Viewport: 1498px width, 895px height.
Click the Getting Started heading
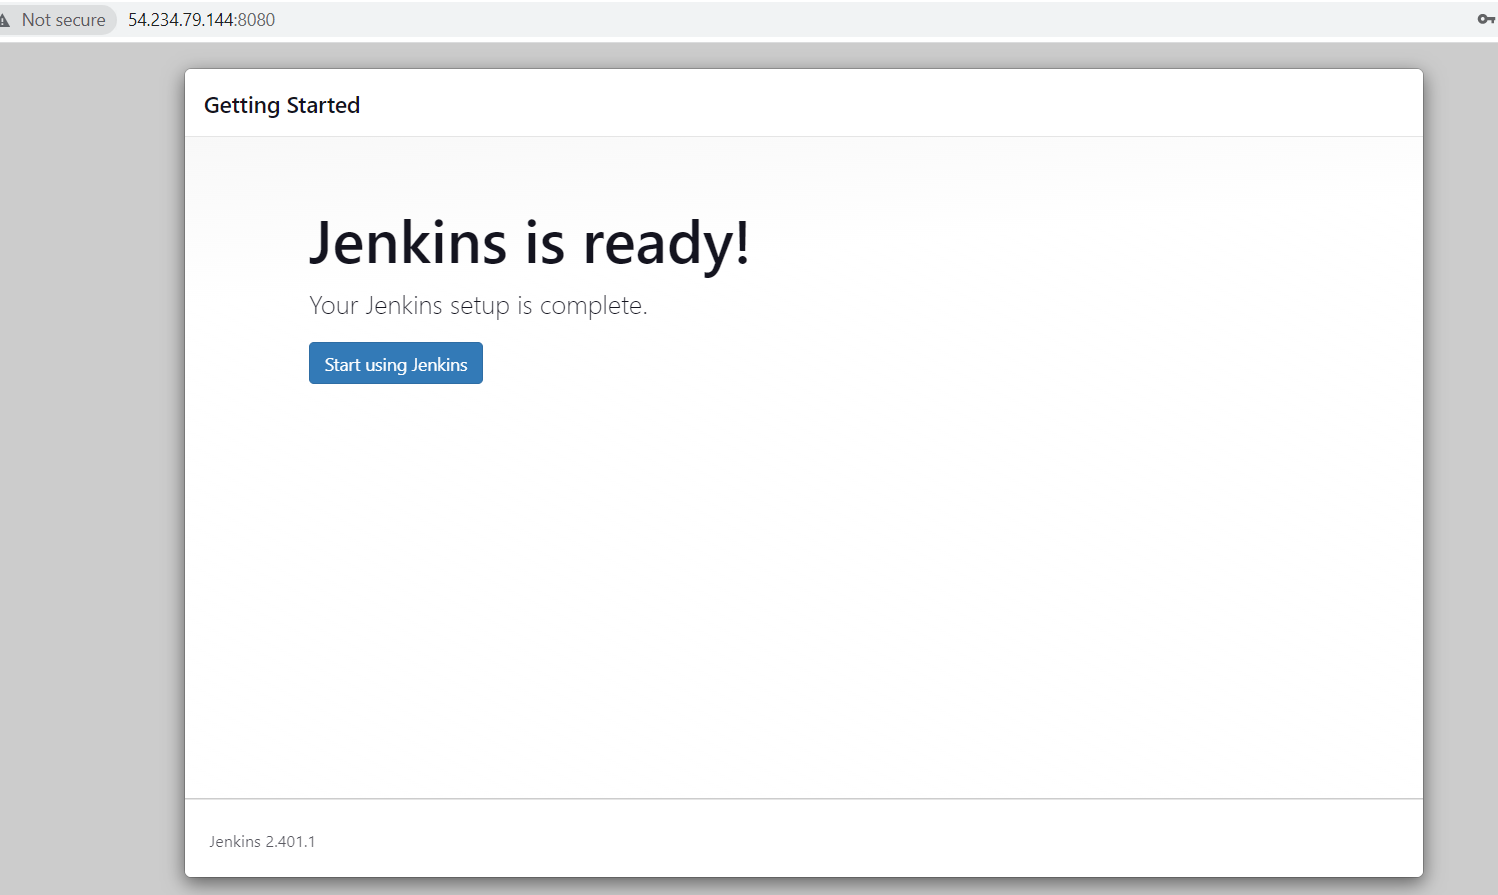click(282, 105)
